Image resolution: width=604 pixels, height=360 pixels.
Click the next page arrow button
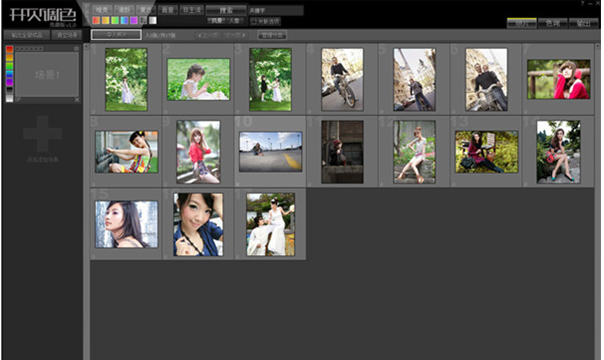(235, 35)
